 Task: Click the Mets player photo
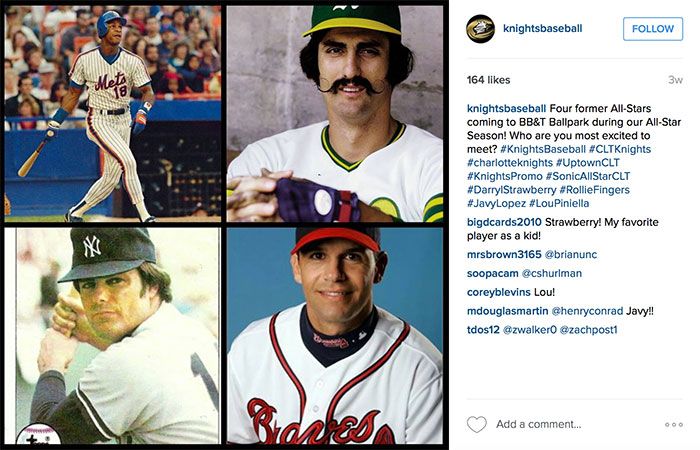tap(112, 113)
